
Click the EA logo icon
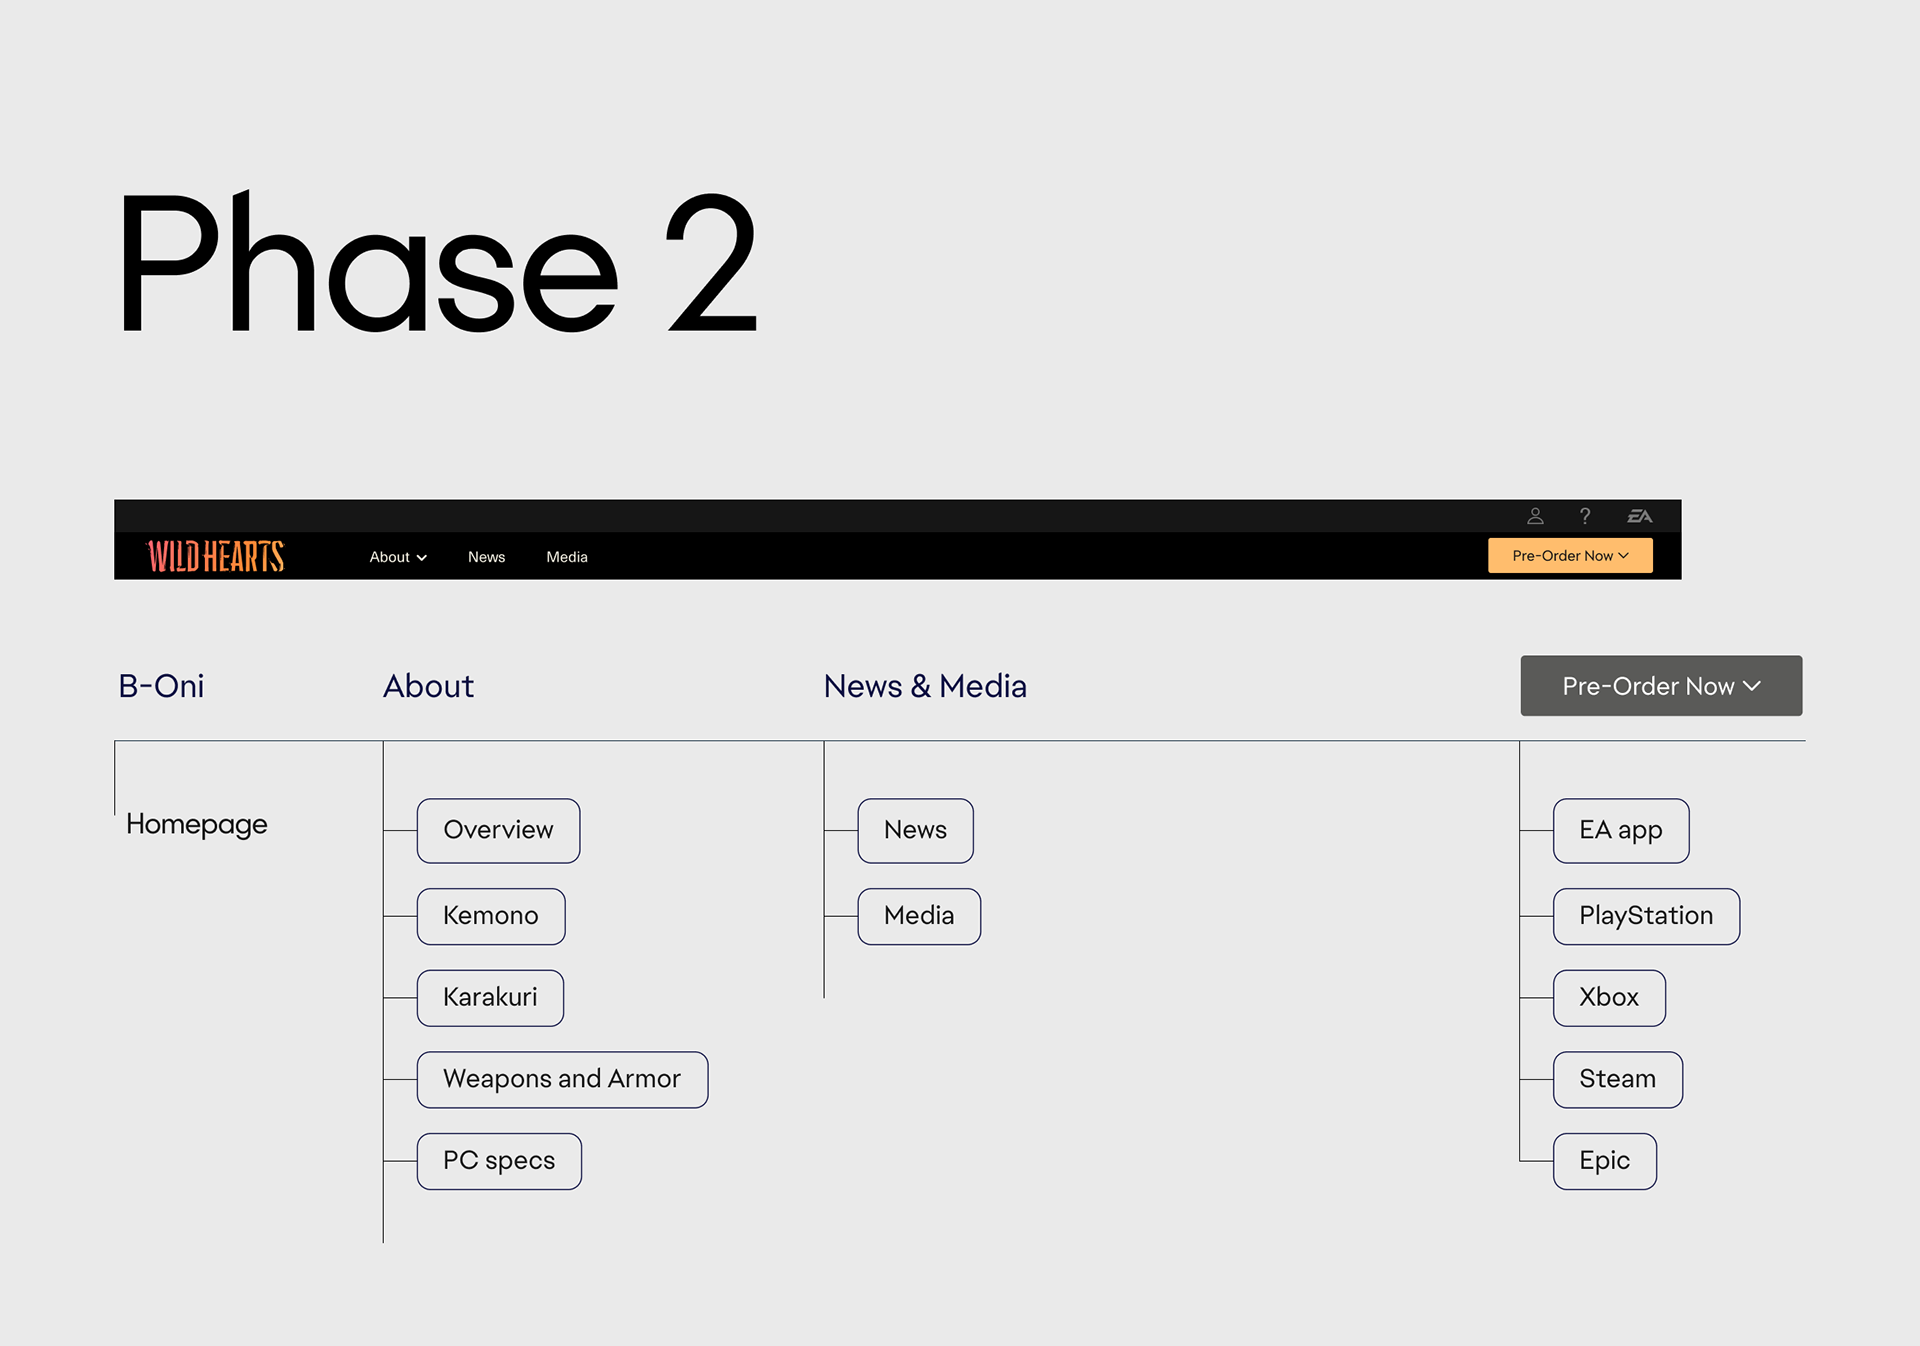coord(1640,516)
